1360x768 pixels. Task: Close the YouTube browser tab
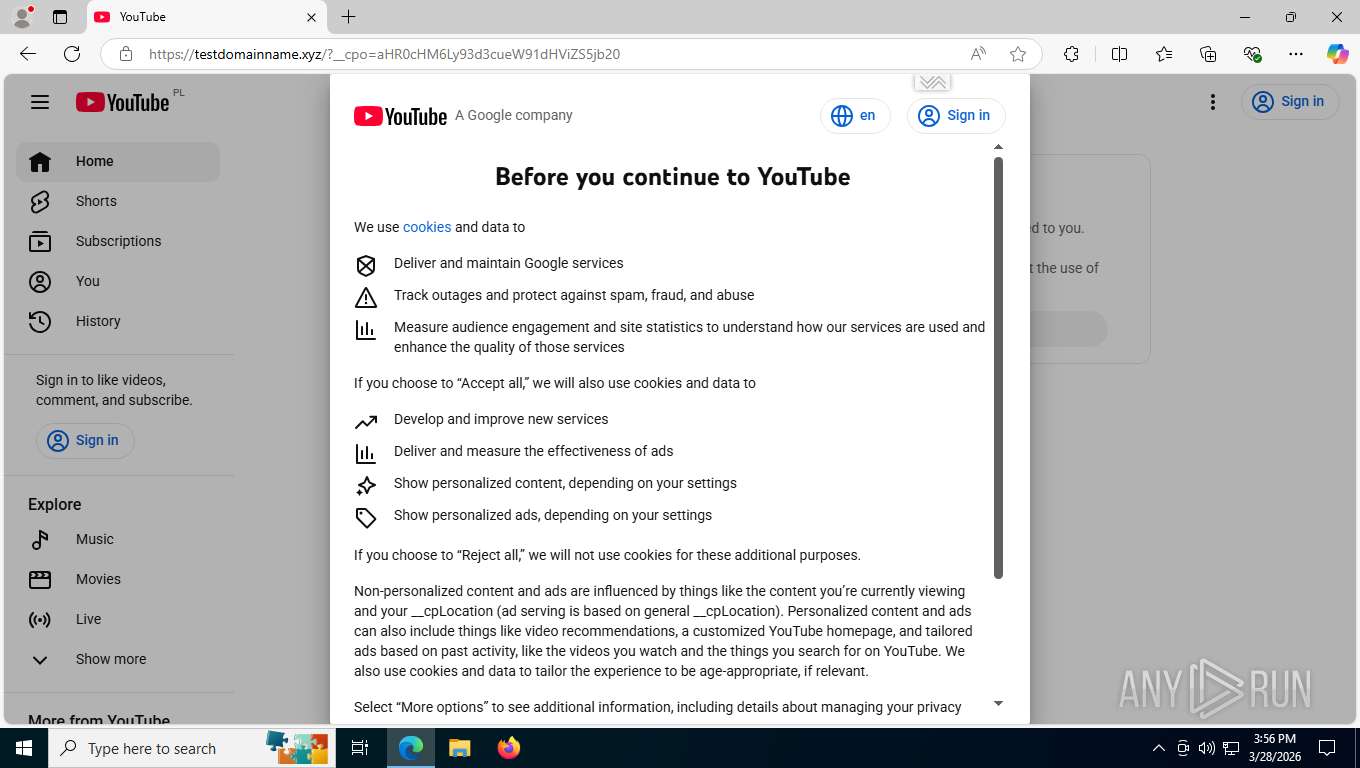pyautogui.click(x=311, y=17)
